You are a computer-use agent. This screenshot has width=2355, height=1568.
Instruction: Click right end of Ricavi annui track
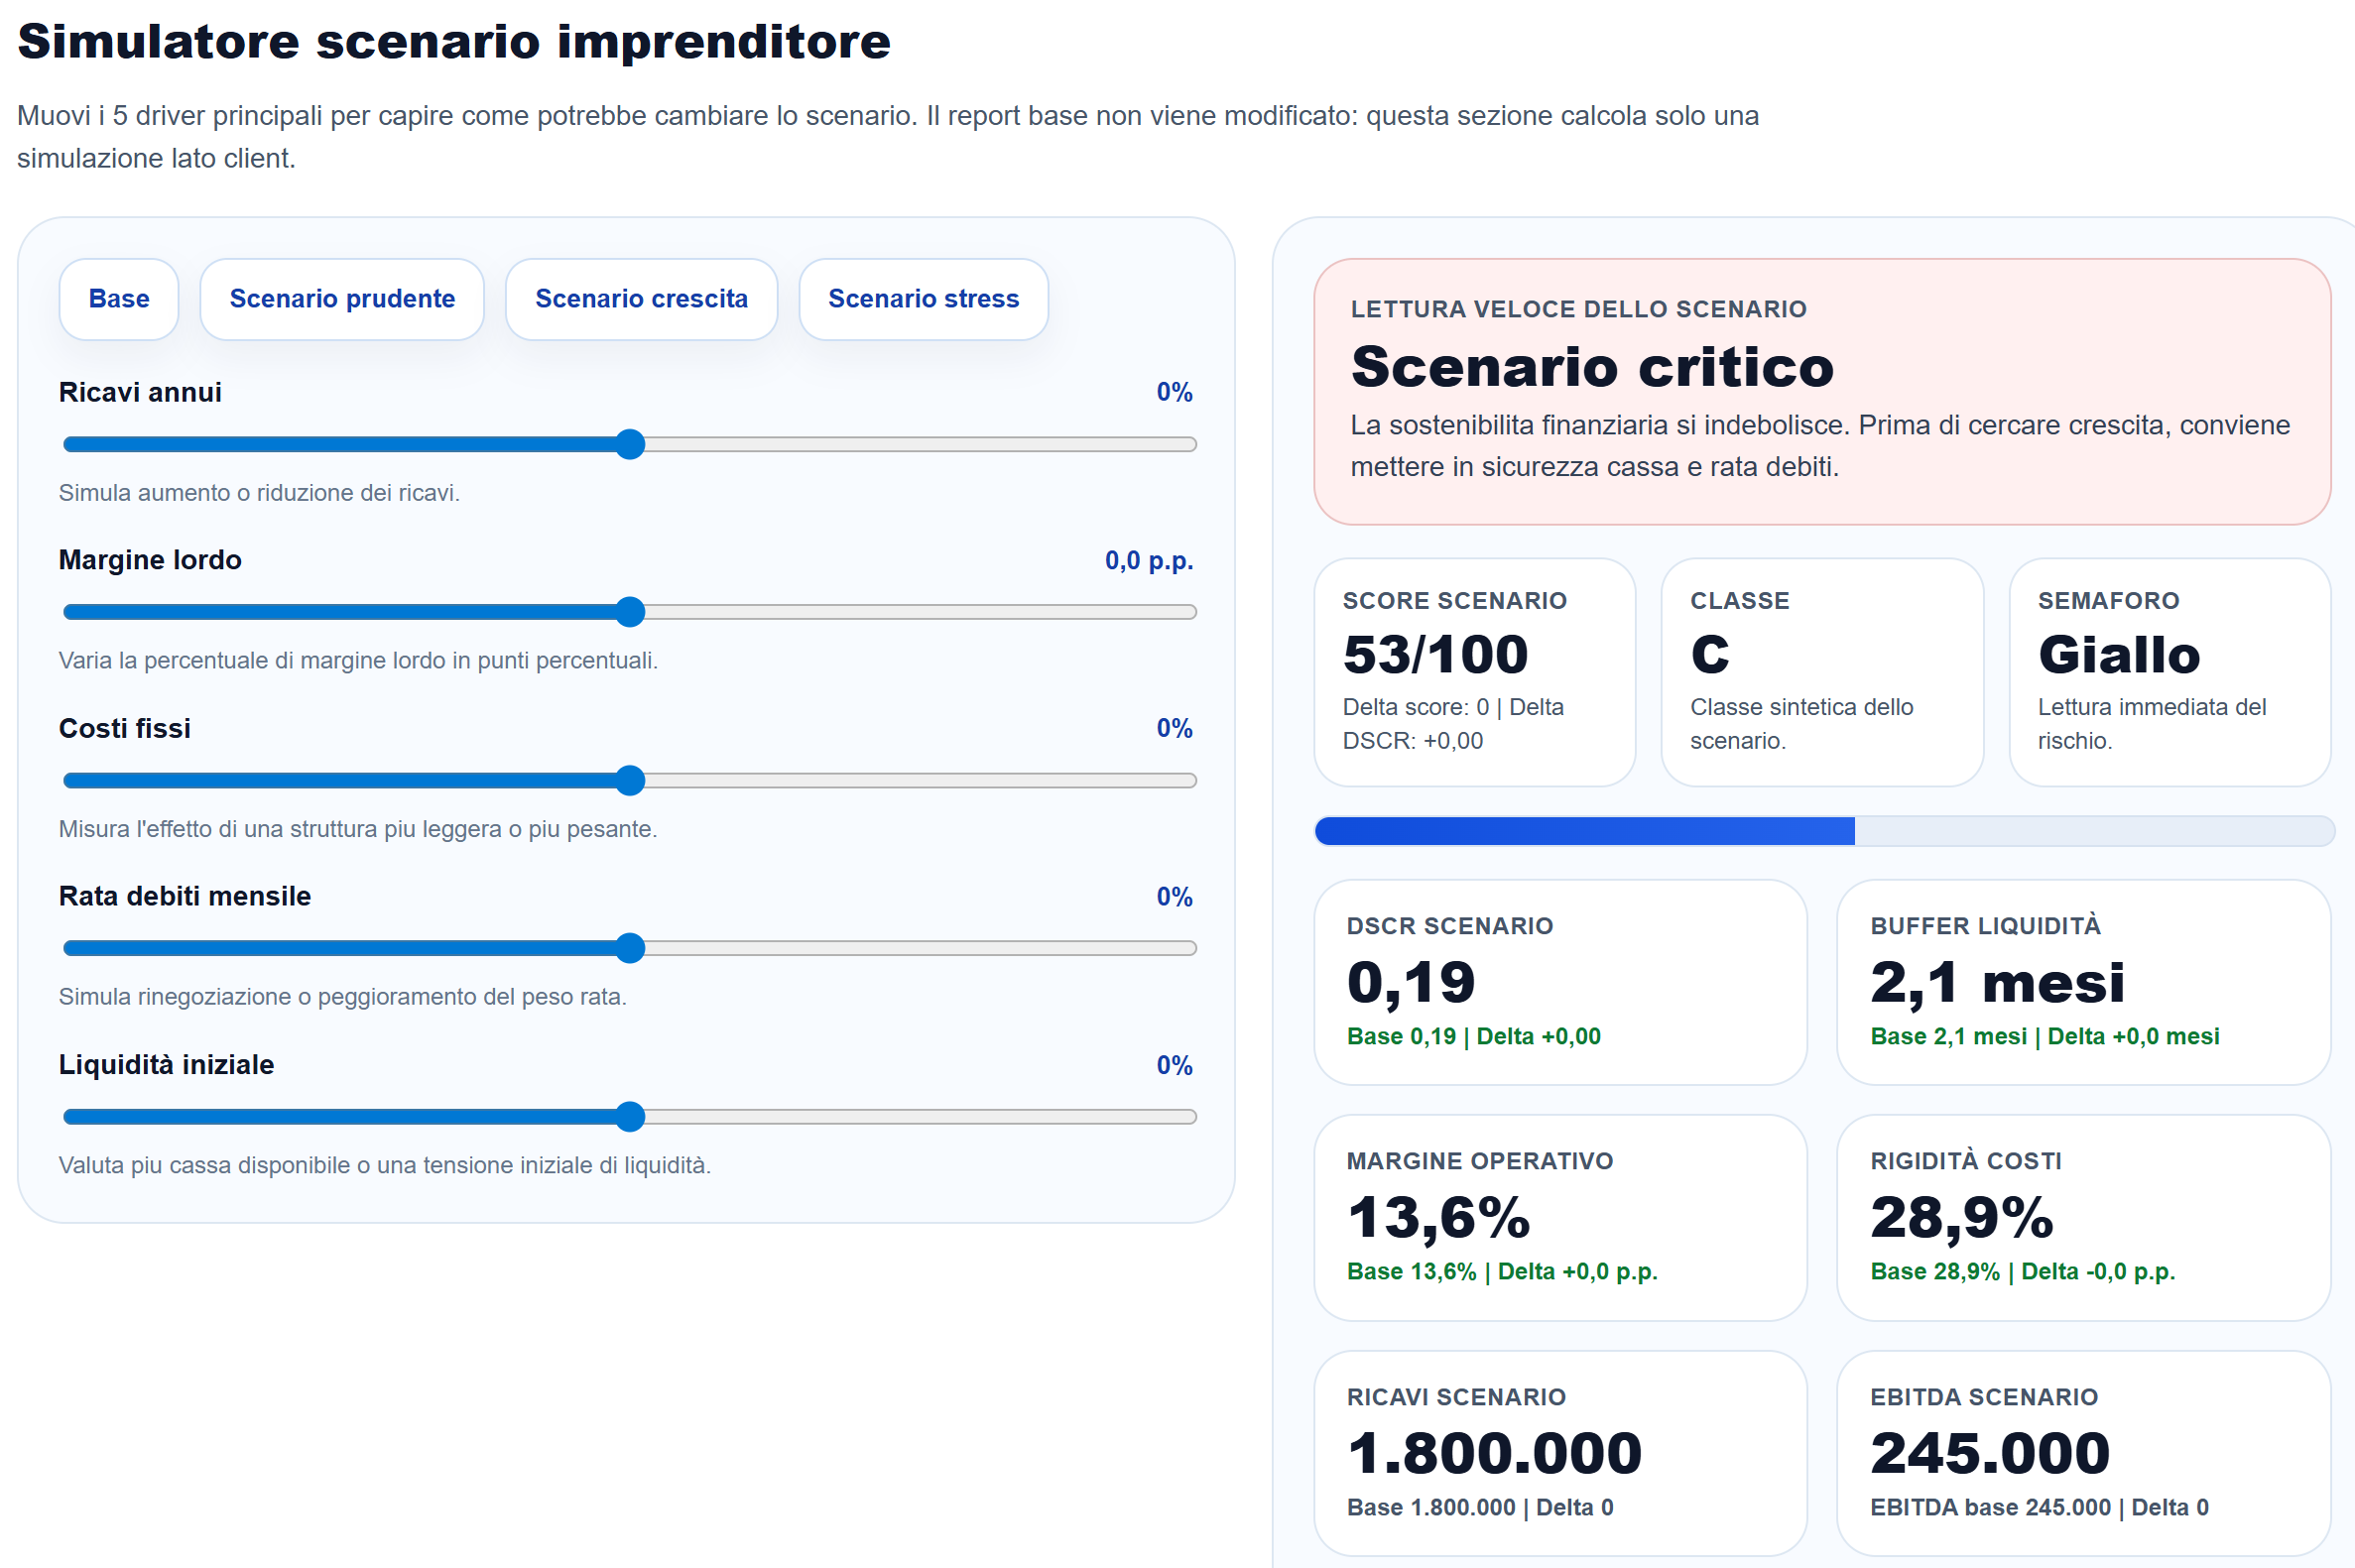(x=1188, y=444)
